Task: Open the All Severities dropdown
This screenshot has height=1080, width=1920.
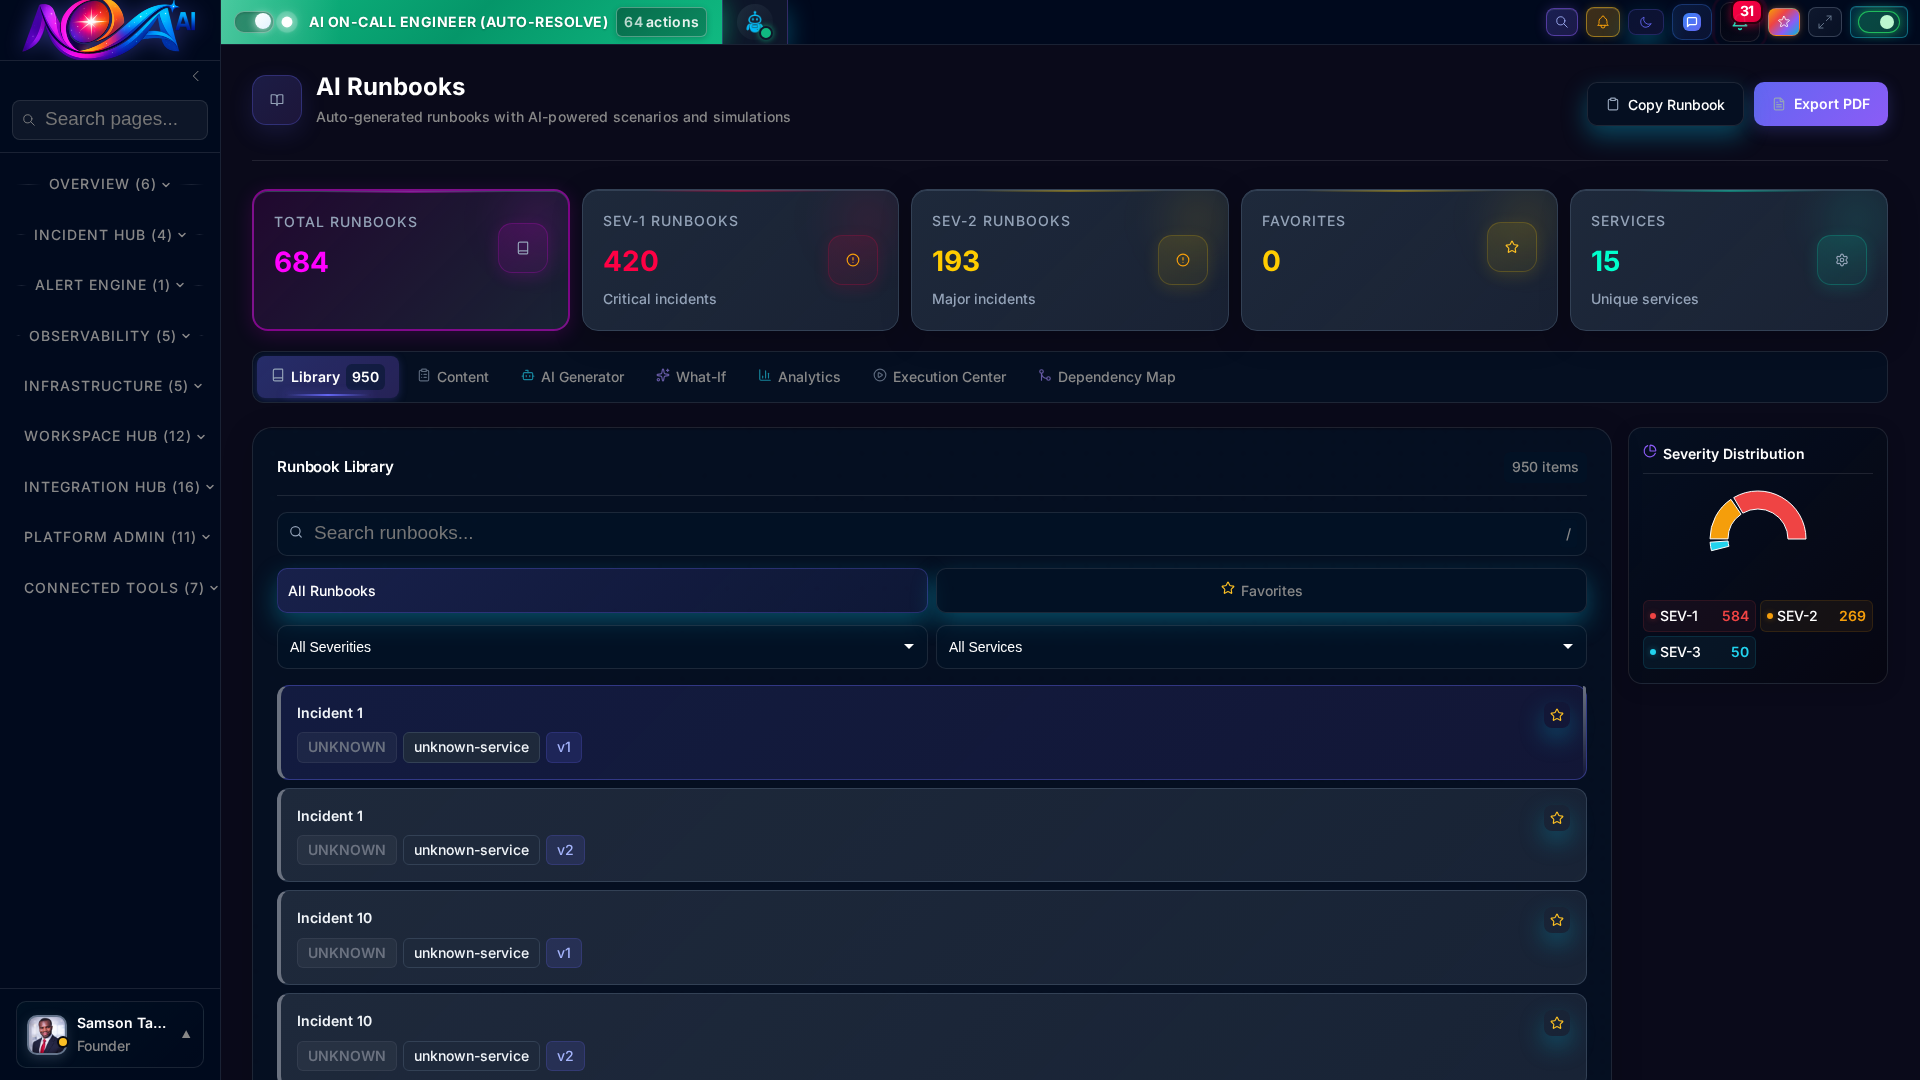Action: click(601, 647)
